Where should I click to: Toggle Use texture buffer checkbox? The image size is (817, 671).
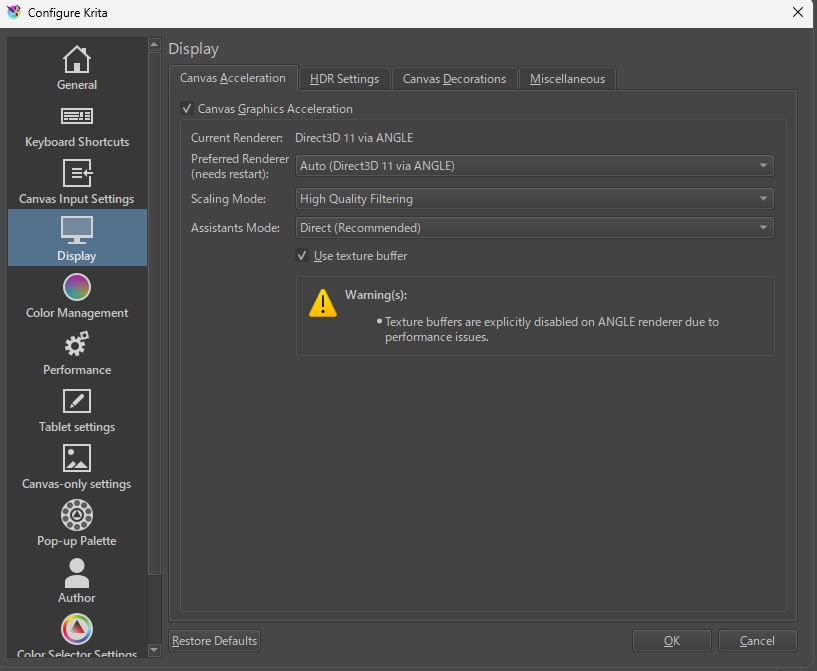tap(302, 255)
